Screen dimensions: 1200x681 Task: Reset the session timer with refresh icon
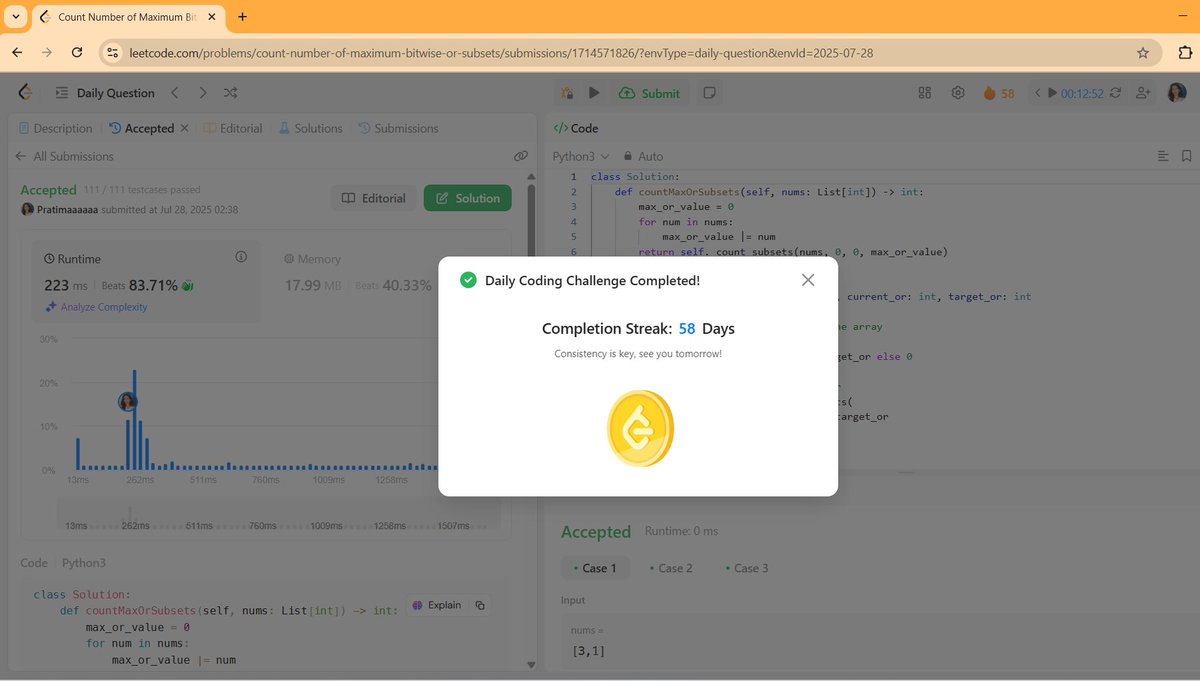point(1114,92)
